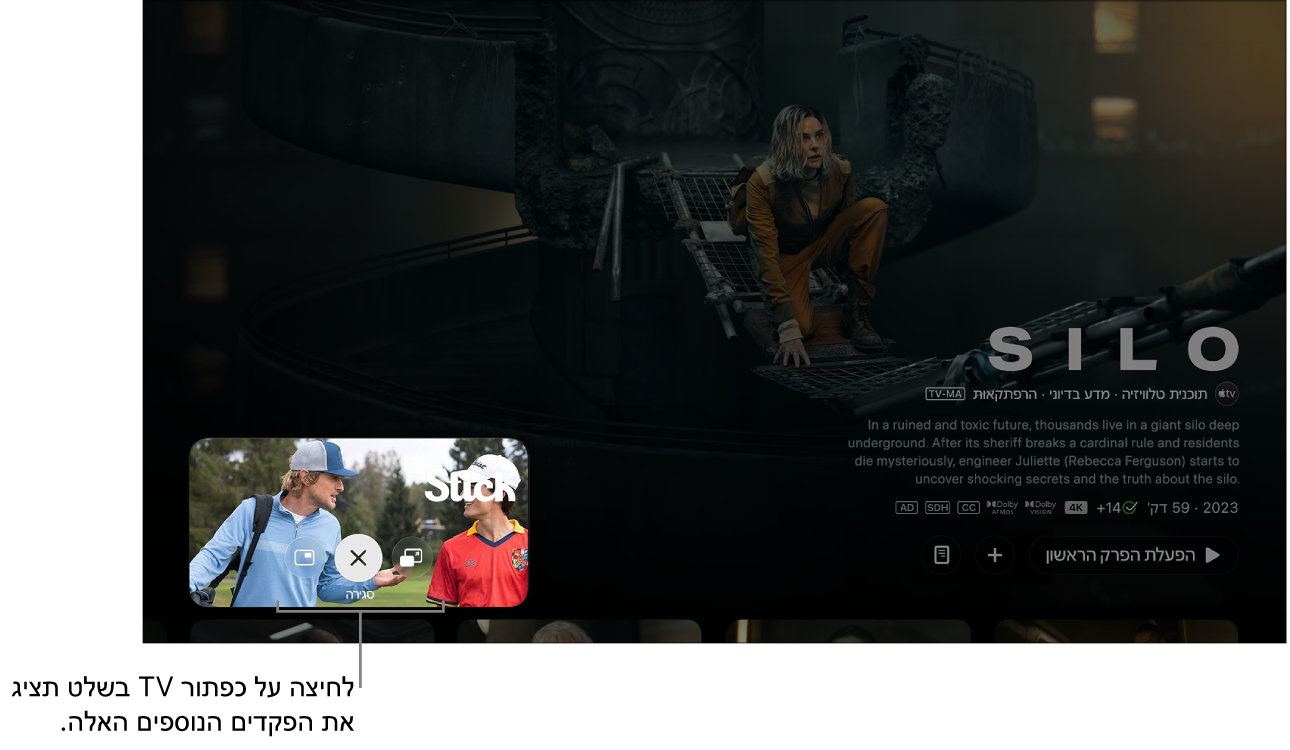Click the CC closed captions badge

click(x=969, y=508)
